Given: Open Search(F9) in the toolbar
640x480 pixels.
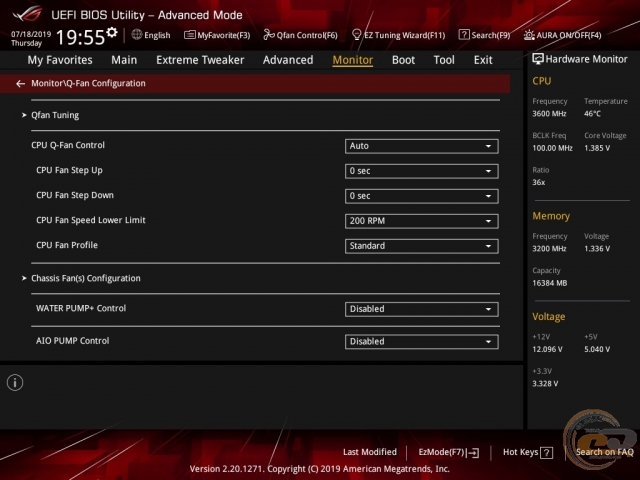Looking at the screenshot, I should tap(483, 35).
